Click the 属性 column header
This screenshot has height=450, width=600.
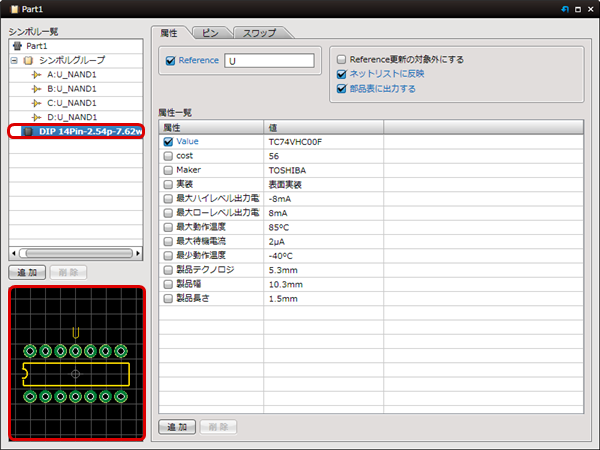tap(211, 127)
